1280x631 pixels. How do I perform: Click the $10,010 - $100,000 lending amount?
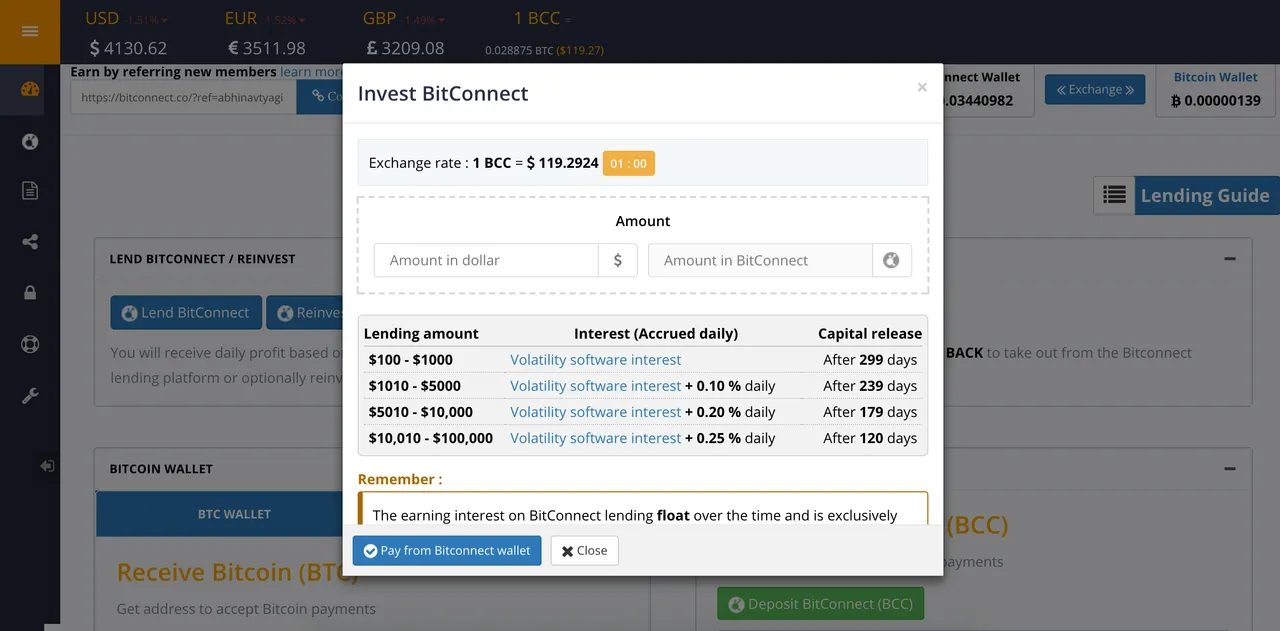[x=430, y=437]
